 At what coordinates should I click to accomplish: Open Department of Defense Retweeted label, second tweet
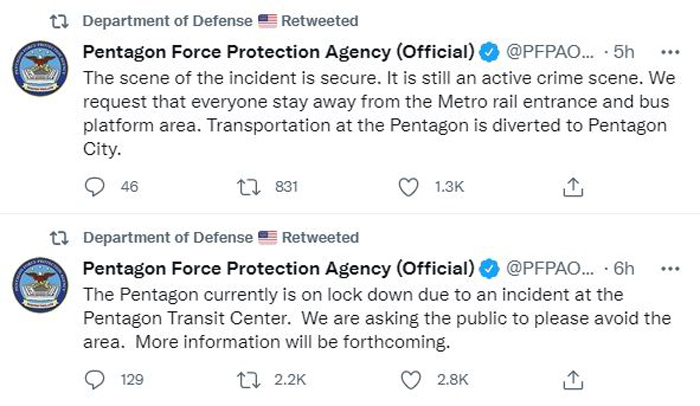(x=221, y=238)
